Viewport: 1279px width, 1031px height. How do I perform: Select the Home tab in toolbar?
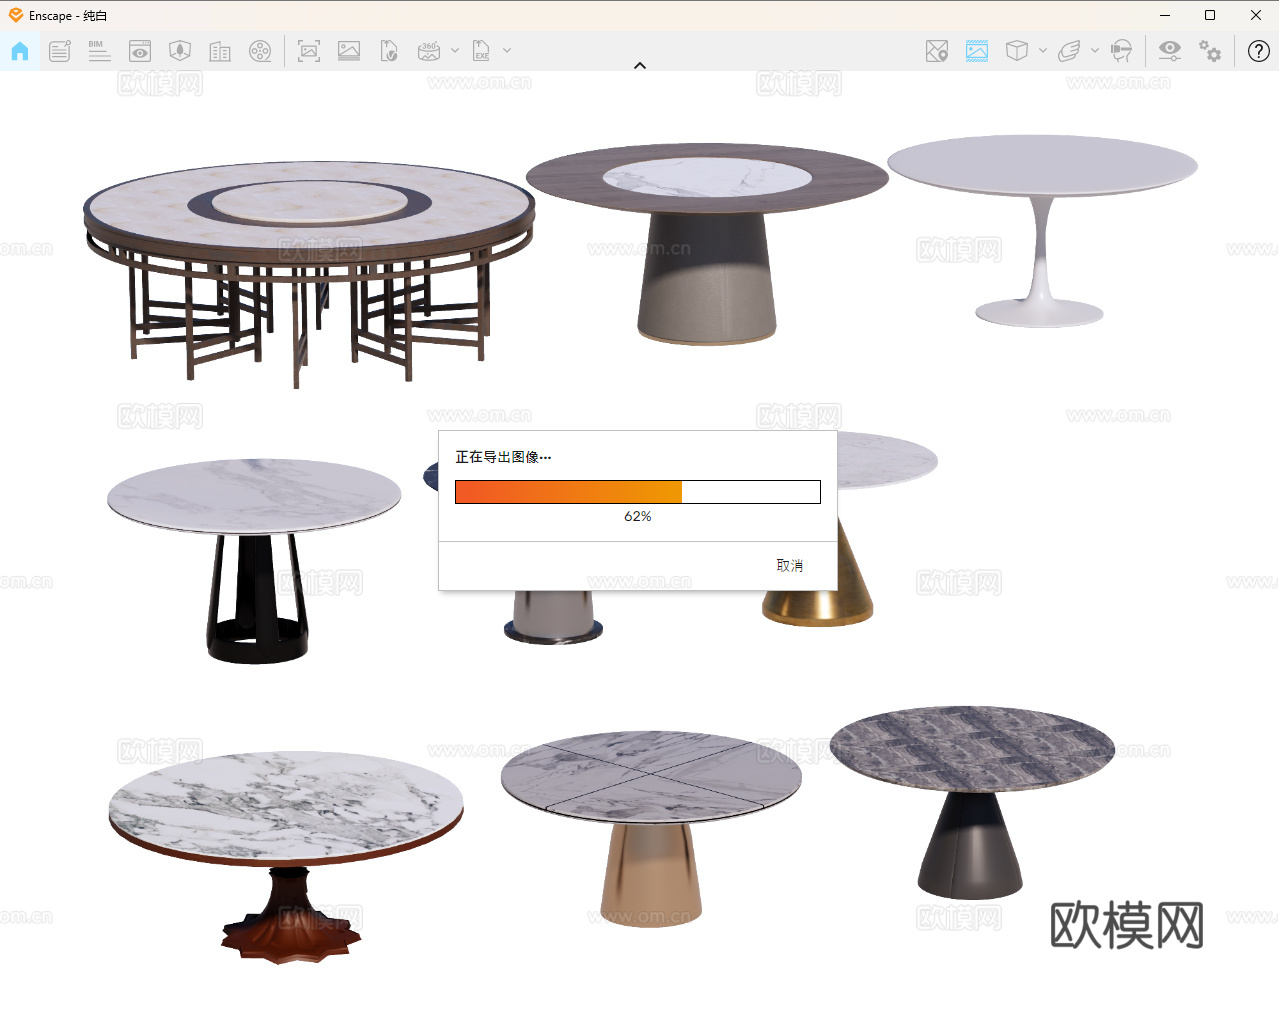[20, 51]
